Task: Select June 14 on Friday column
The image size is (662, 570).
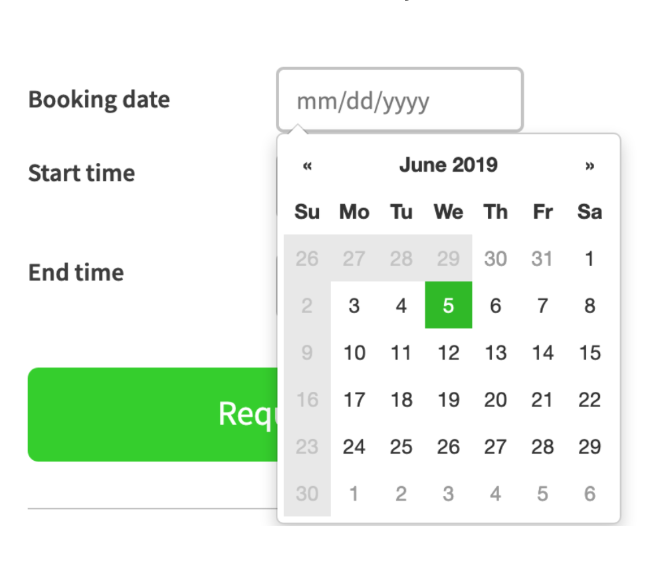Action: tap(542, 353)
